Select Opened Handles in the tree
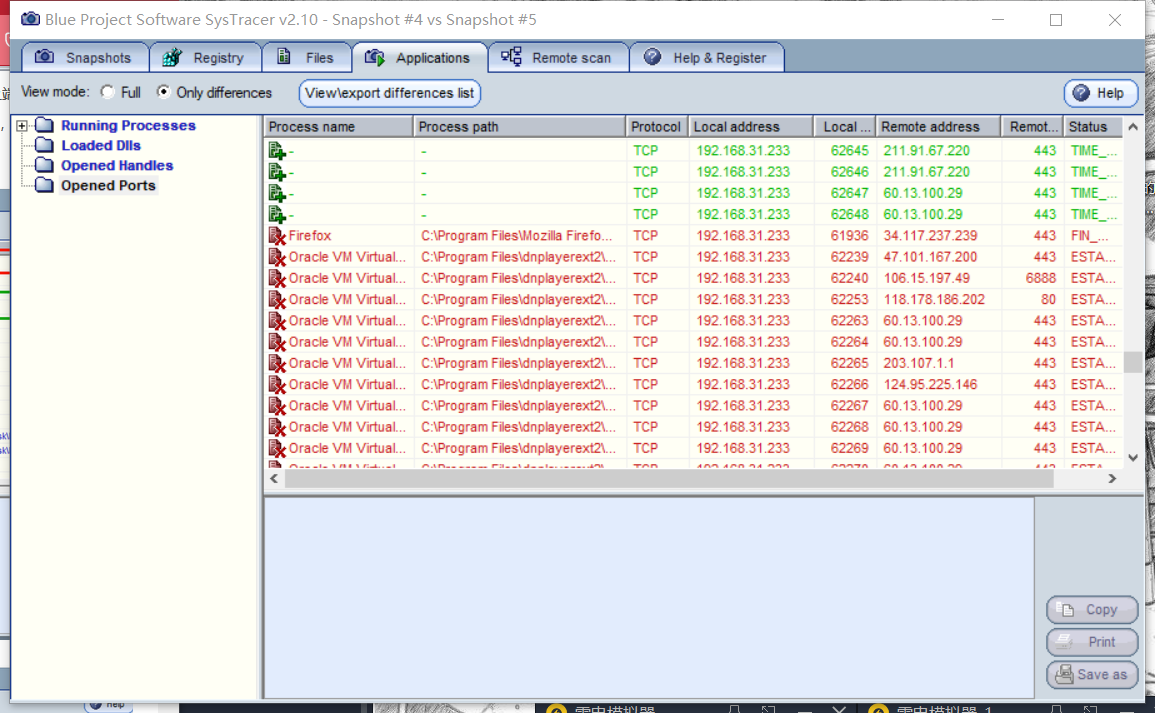 (117, 165)
